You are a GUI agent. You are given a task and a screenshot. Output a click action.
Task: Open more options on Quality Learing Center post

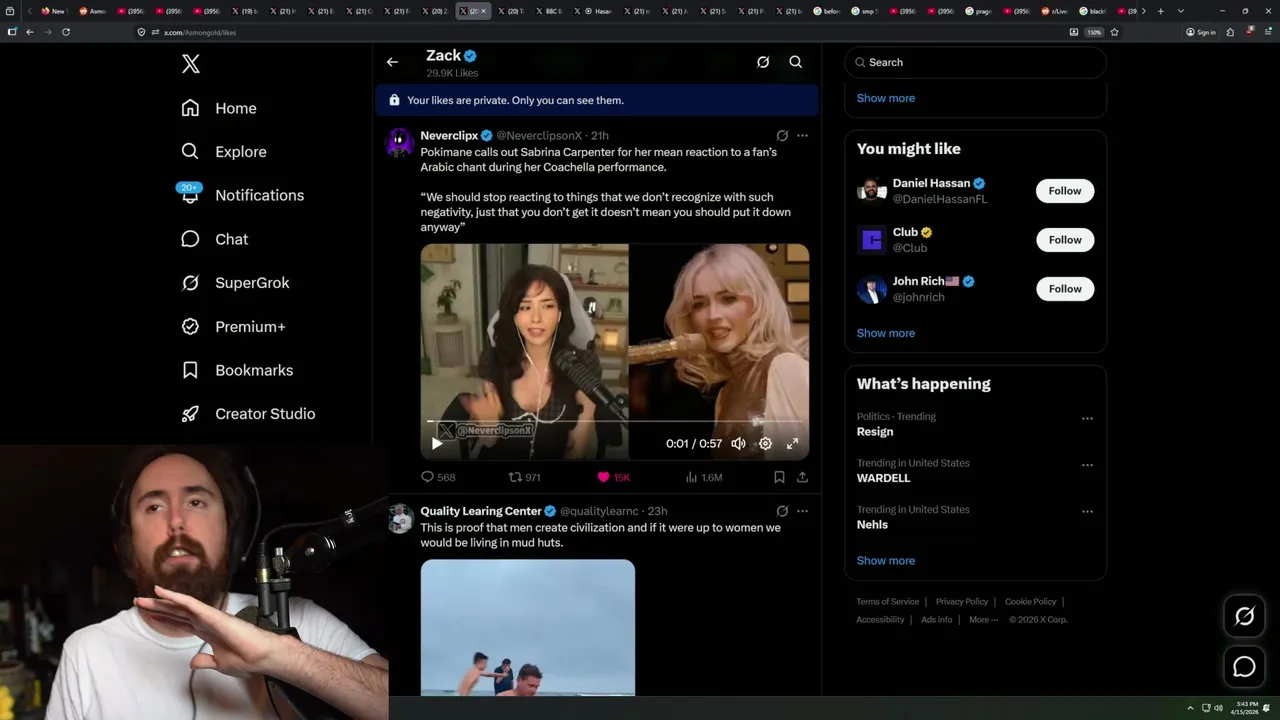pyautogui.click(x=802, y=511)
